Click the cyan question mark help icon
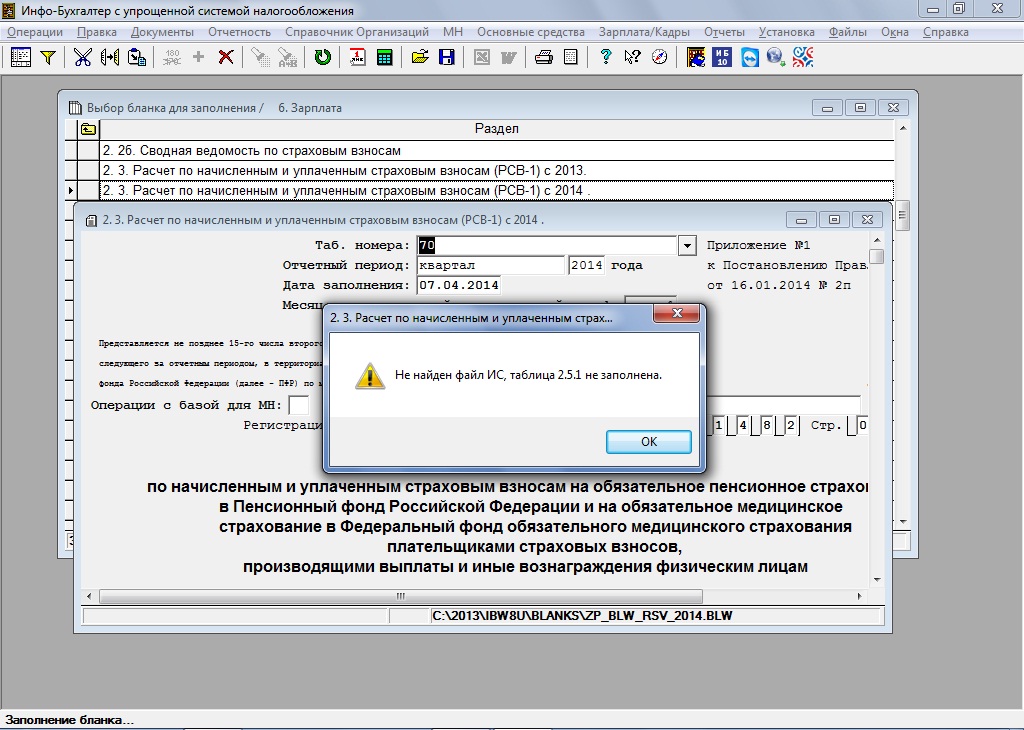1024x730 pixels. pos(605,57)
